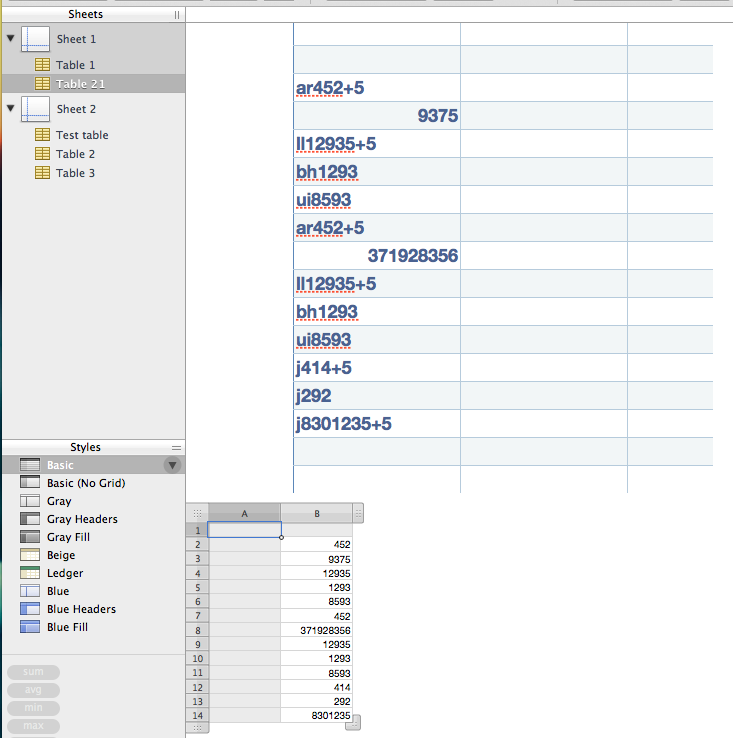Click the Gray Headers swatch icon

coord(30,519)
